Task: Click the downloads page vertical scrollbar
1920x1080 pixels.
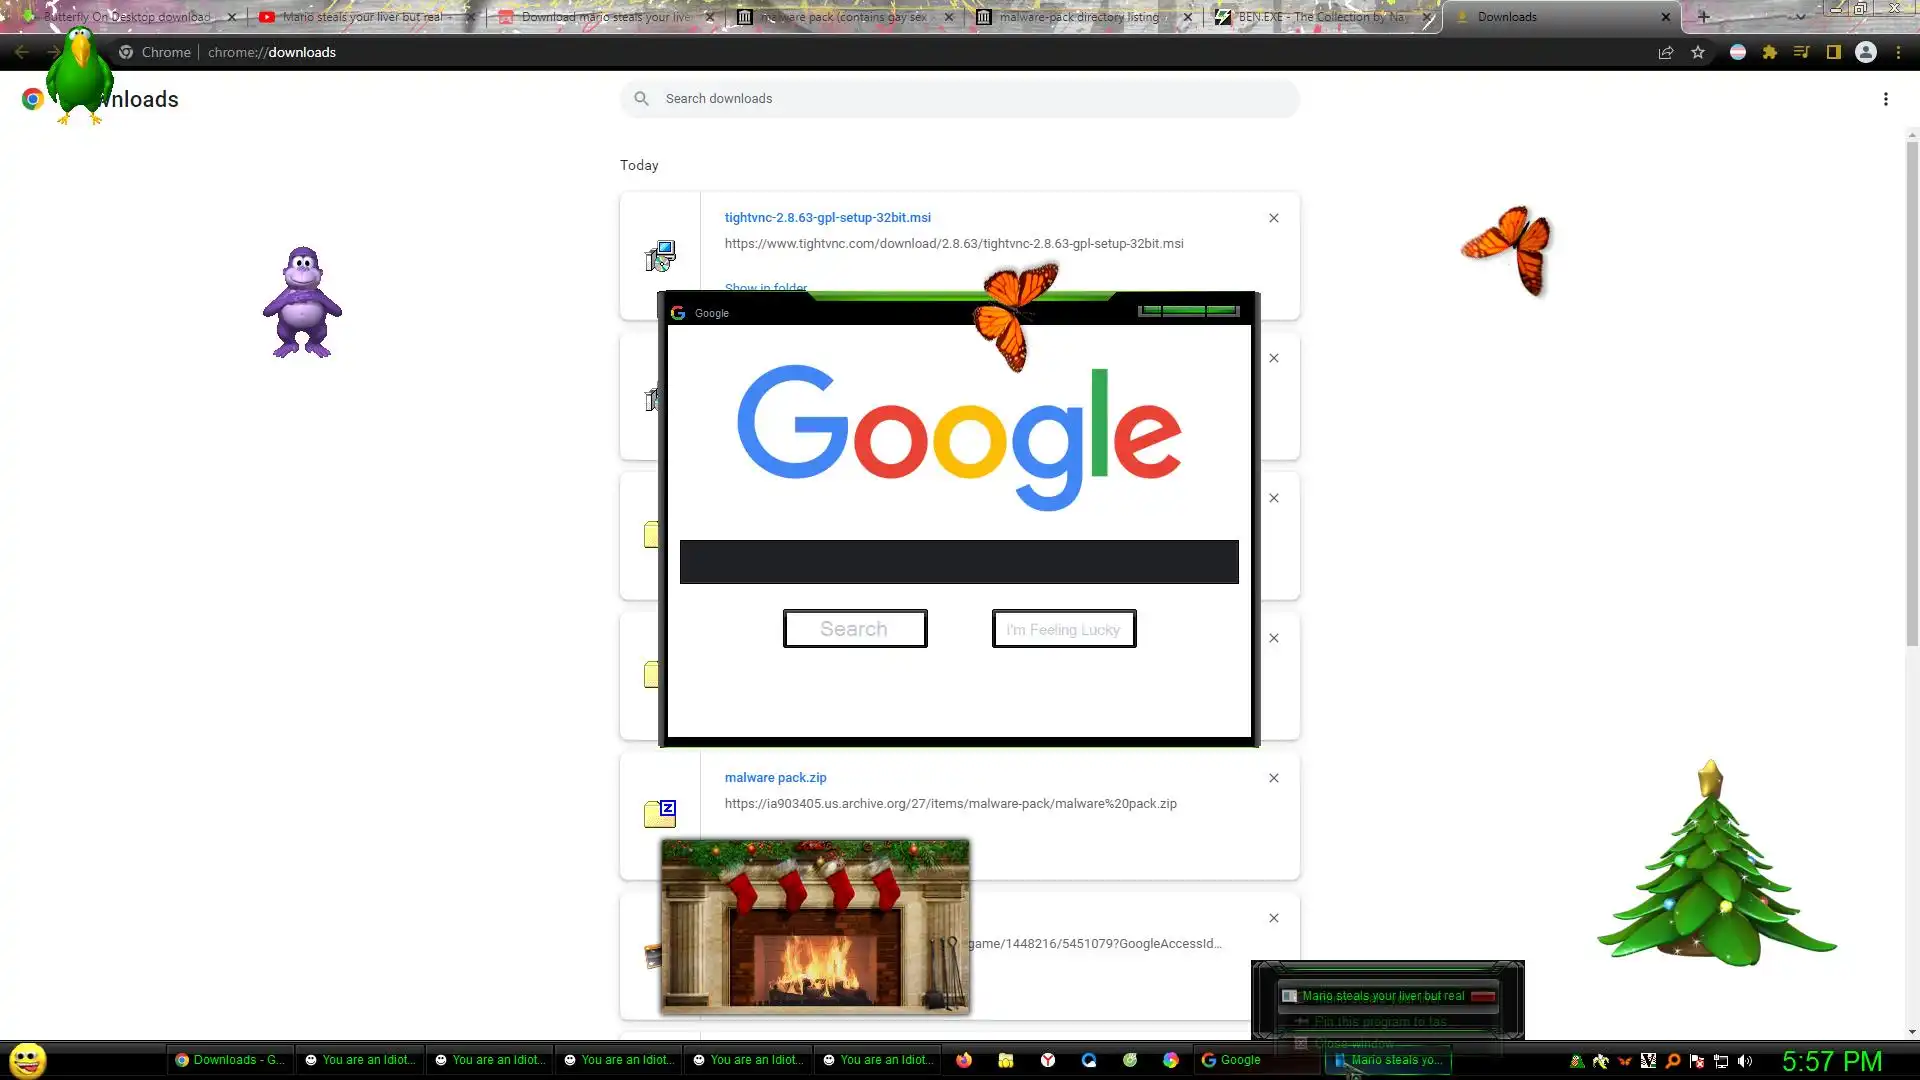Action: 1912,400
